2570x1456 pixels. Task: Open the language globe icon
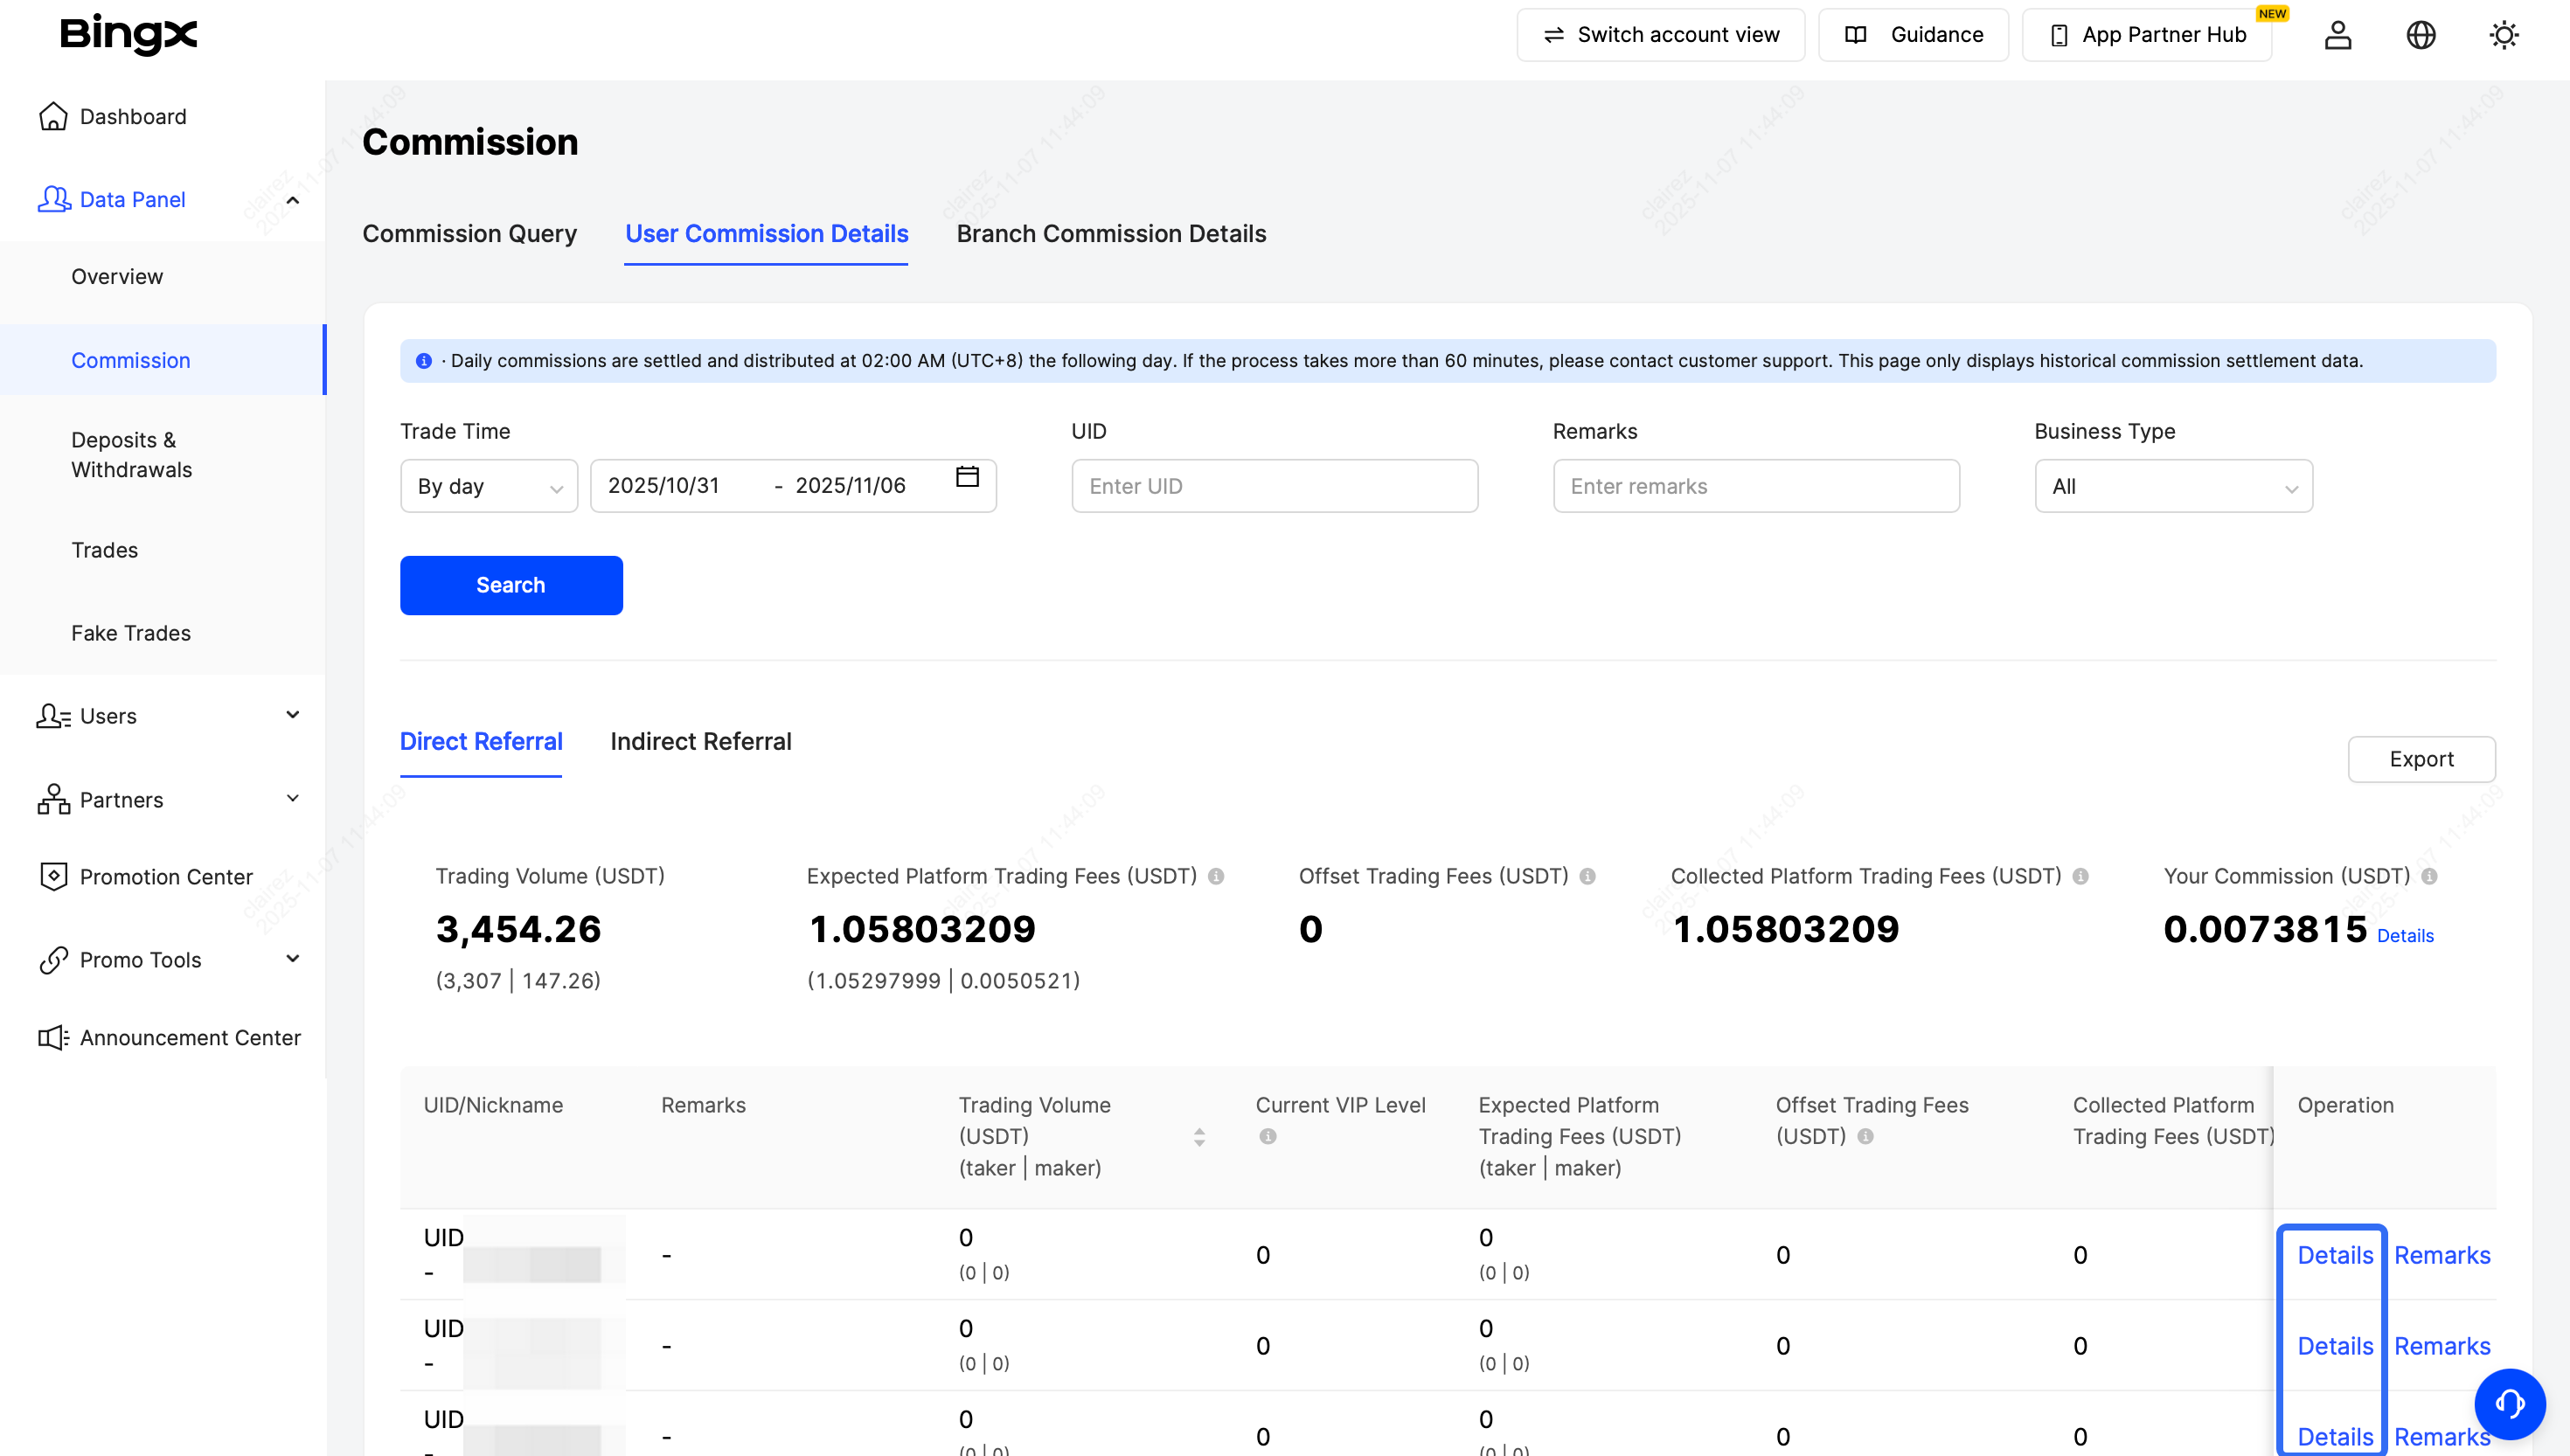pos(2420,35)
